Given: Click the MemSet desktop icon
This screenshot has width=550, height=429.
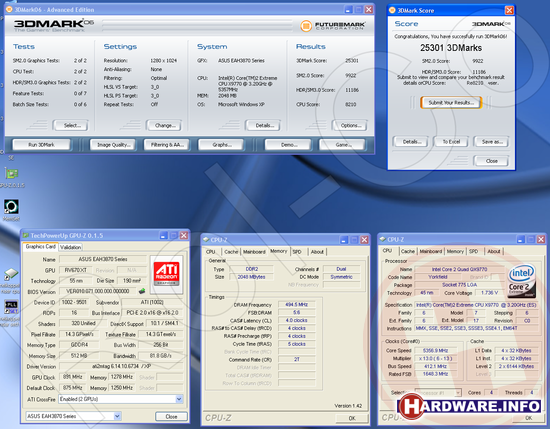Looking at the screenshot, I should click(11, 207).
